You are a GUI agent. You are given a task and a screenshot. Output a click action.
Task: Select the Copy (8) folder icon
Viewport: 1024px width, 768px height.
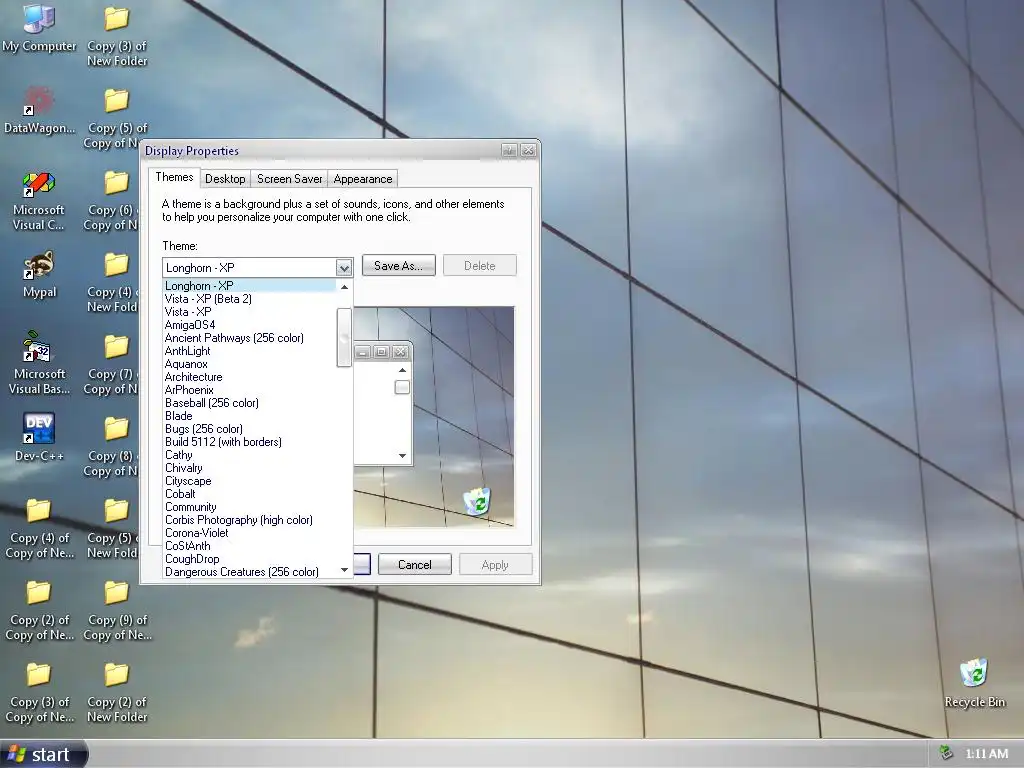(112, 446)
